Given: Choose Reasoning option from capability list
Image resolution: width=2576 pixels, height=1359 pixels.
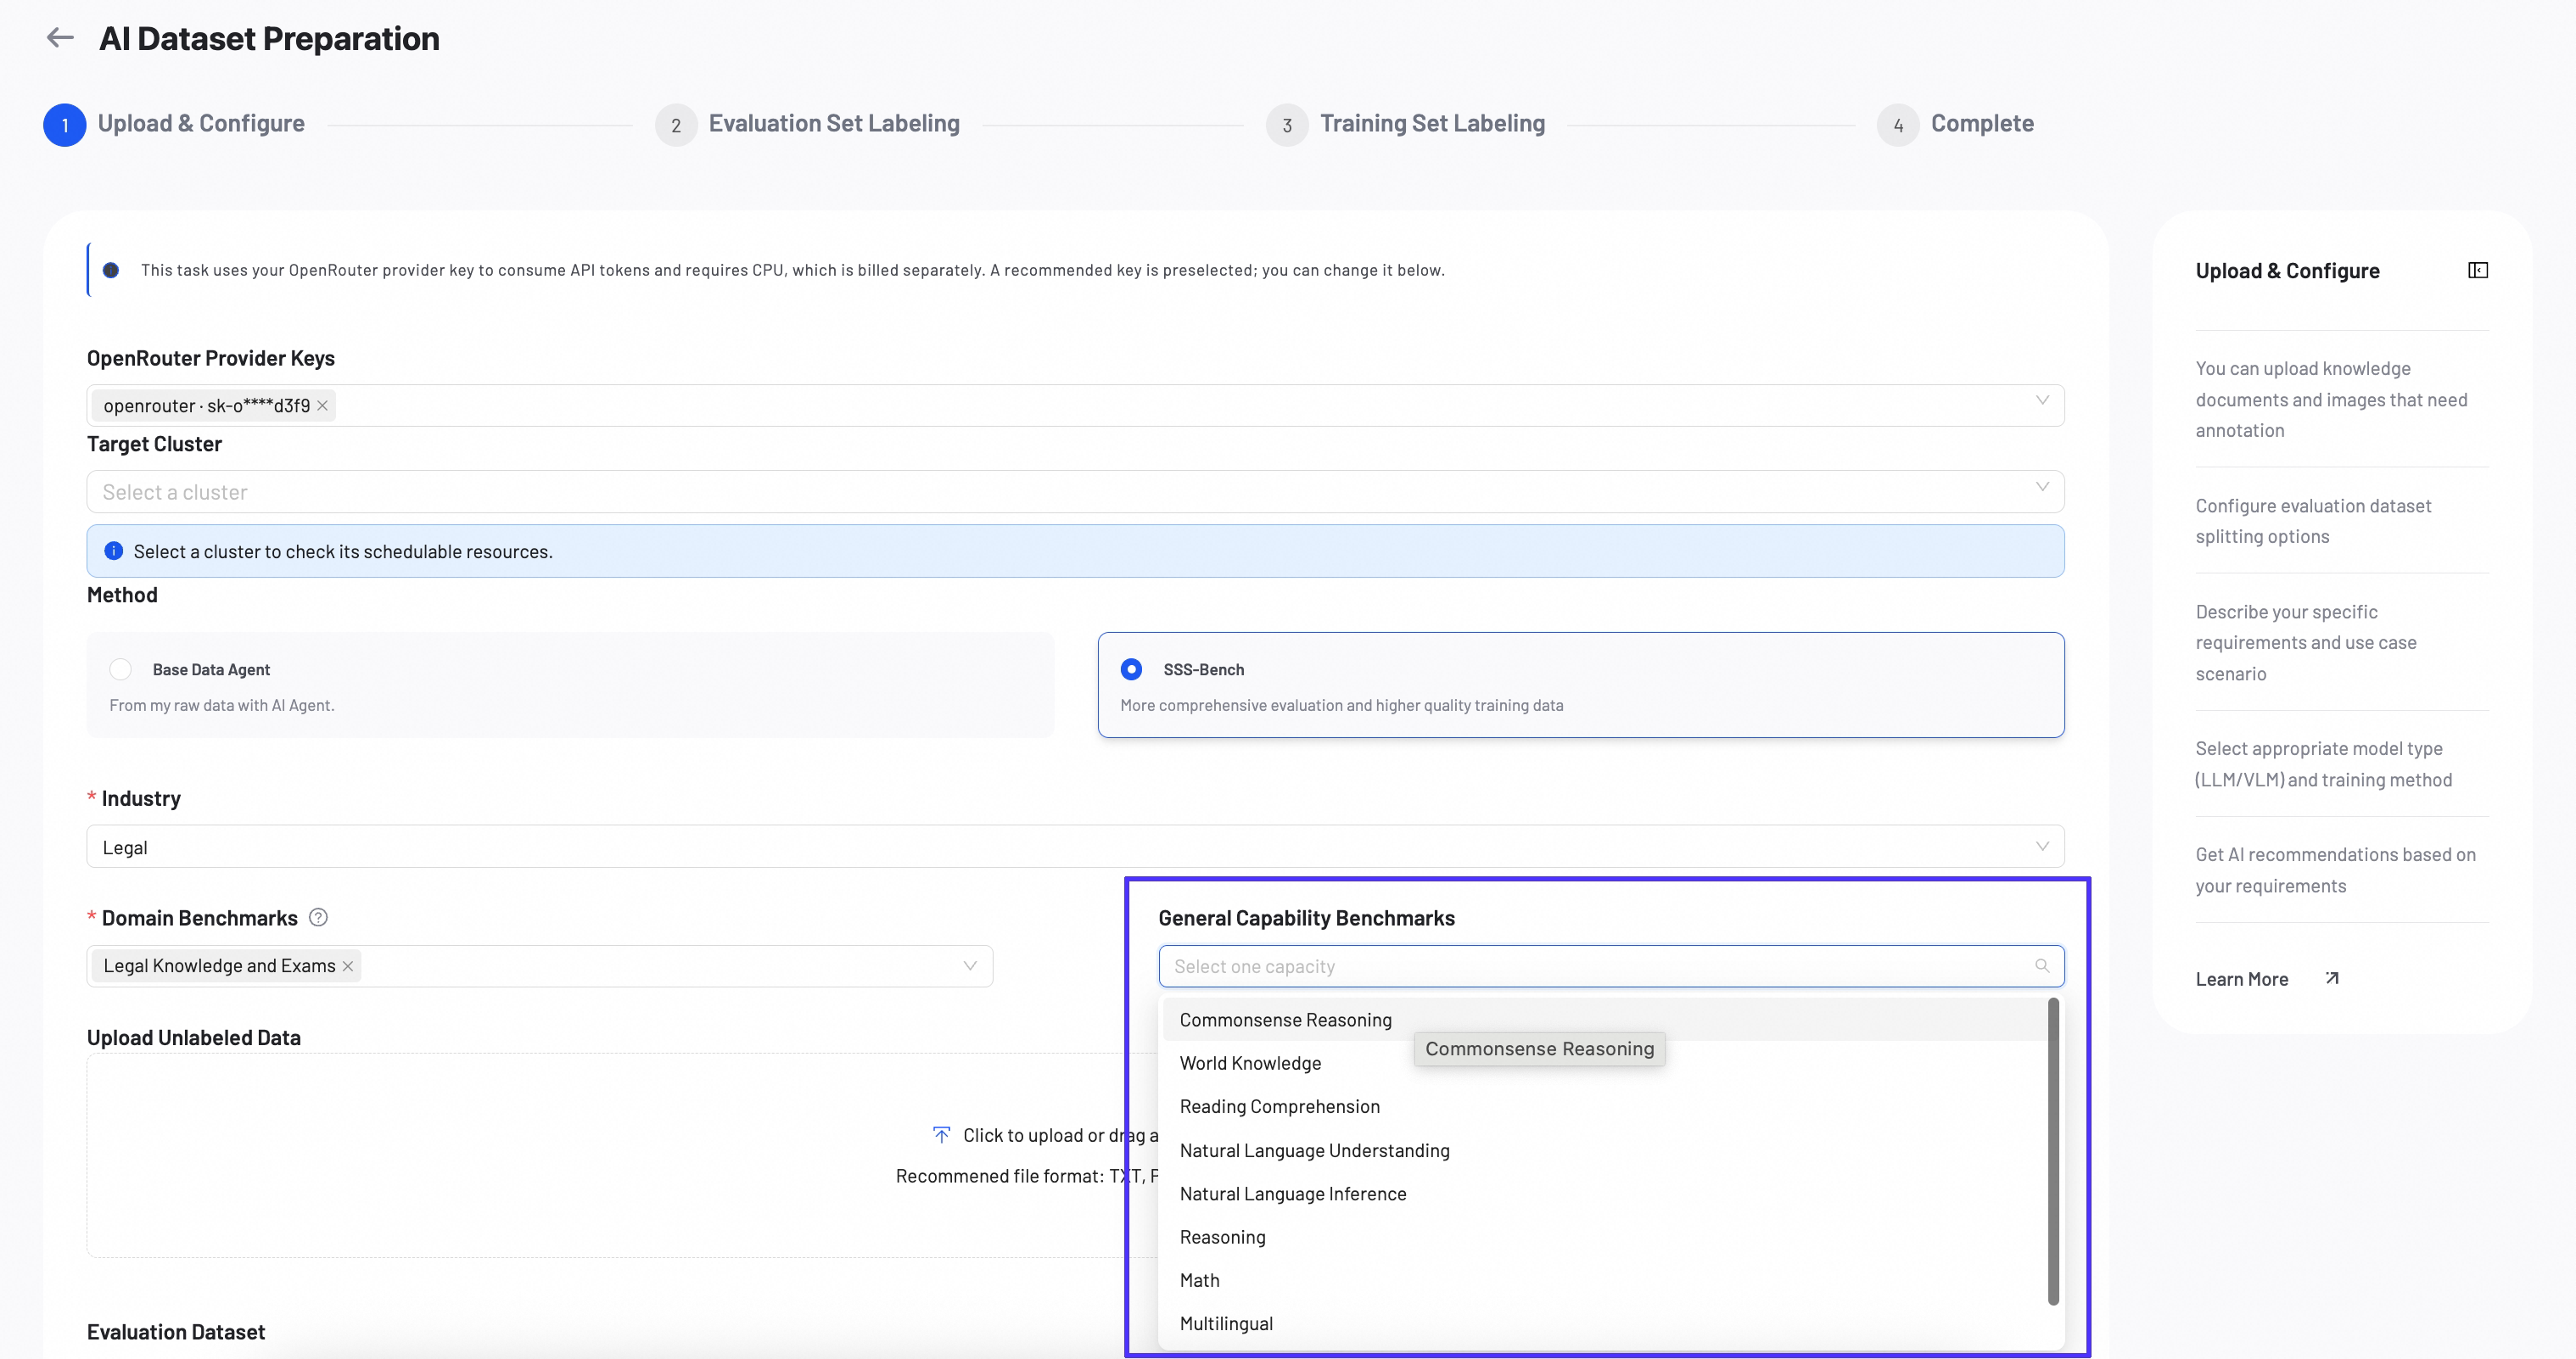Looking at the screenshot, I should pos(1604,1237).
